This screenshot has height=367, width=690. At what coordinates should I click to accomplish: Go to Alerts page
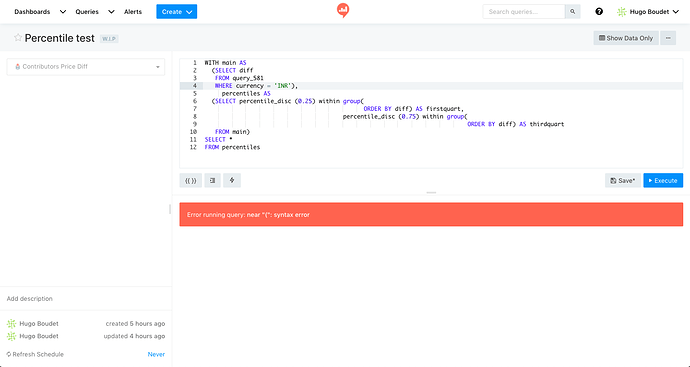[x=133, y=12]
